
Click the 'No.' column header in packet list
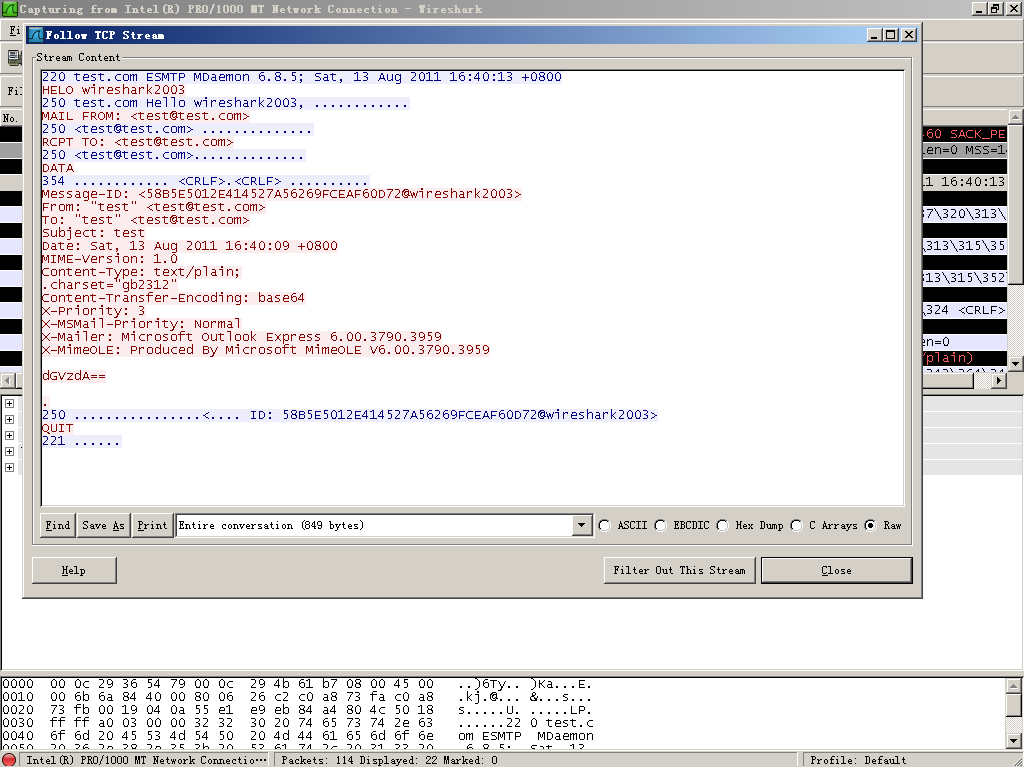pyautogui.click(x=11, y=118)
